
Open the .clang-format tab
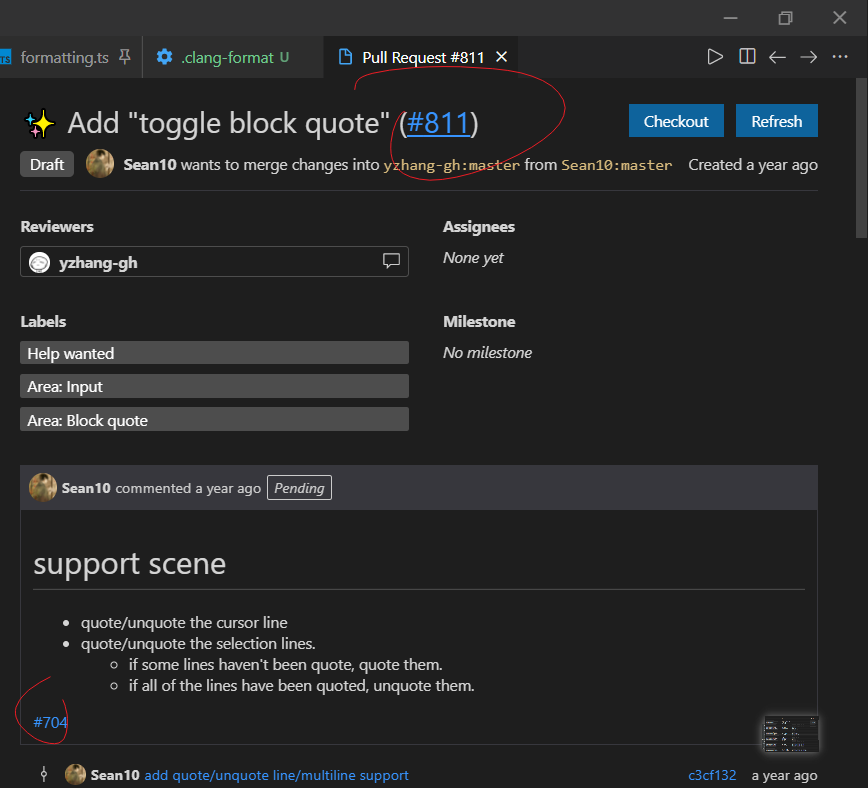coord(227,58)
